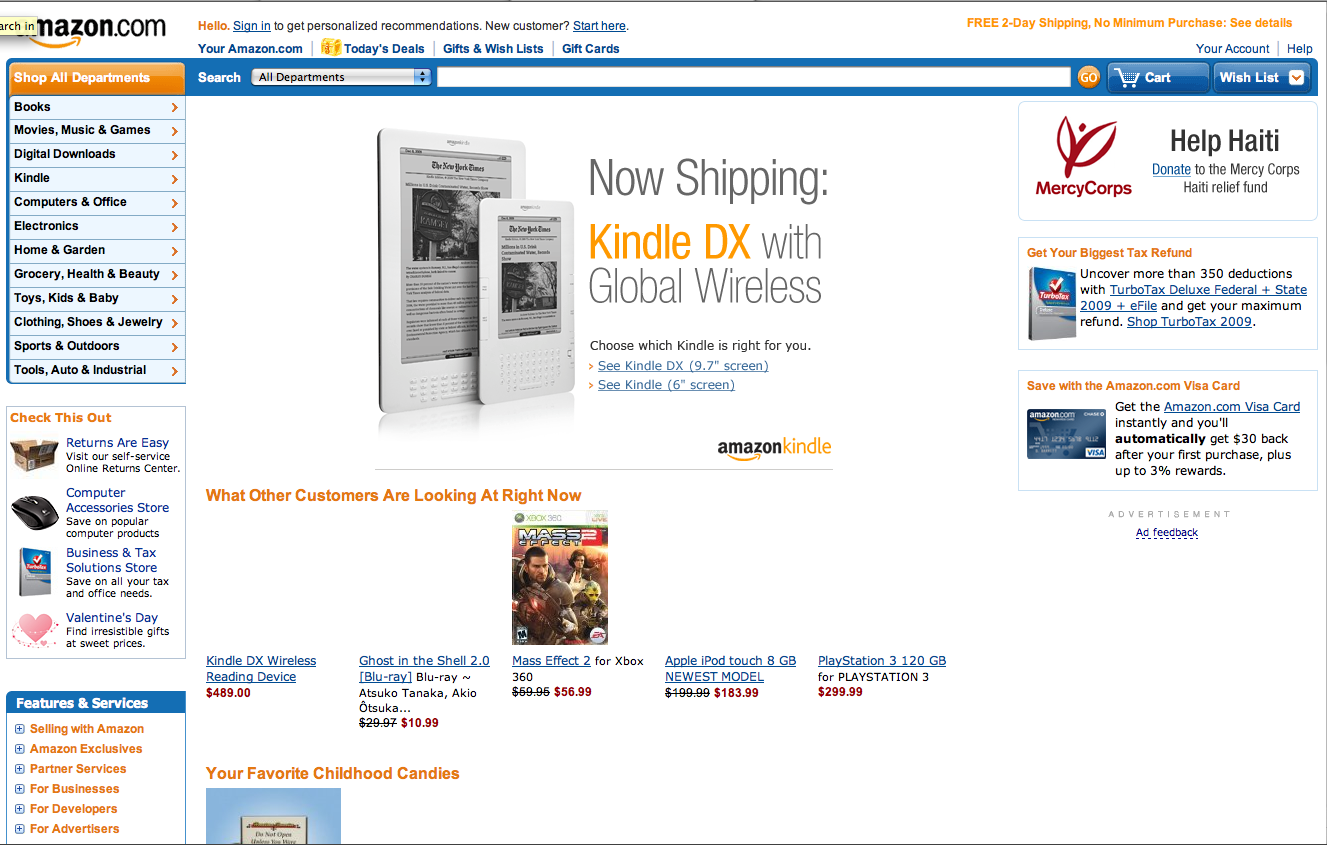
Task: Expand the Selling with Amazon section
Action: pyautogui.click(x=20, y=729)
